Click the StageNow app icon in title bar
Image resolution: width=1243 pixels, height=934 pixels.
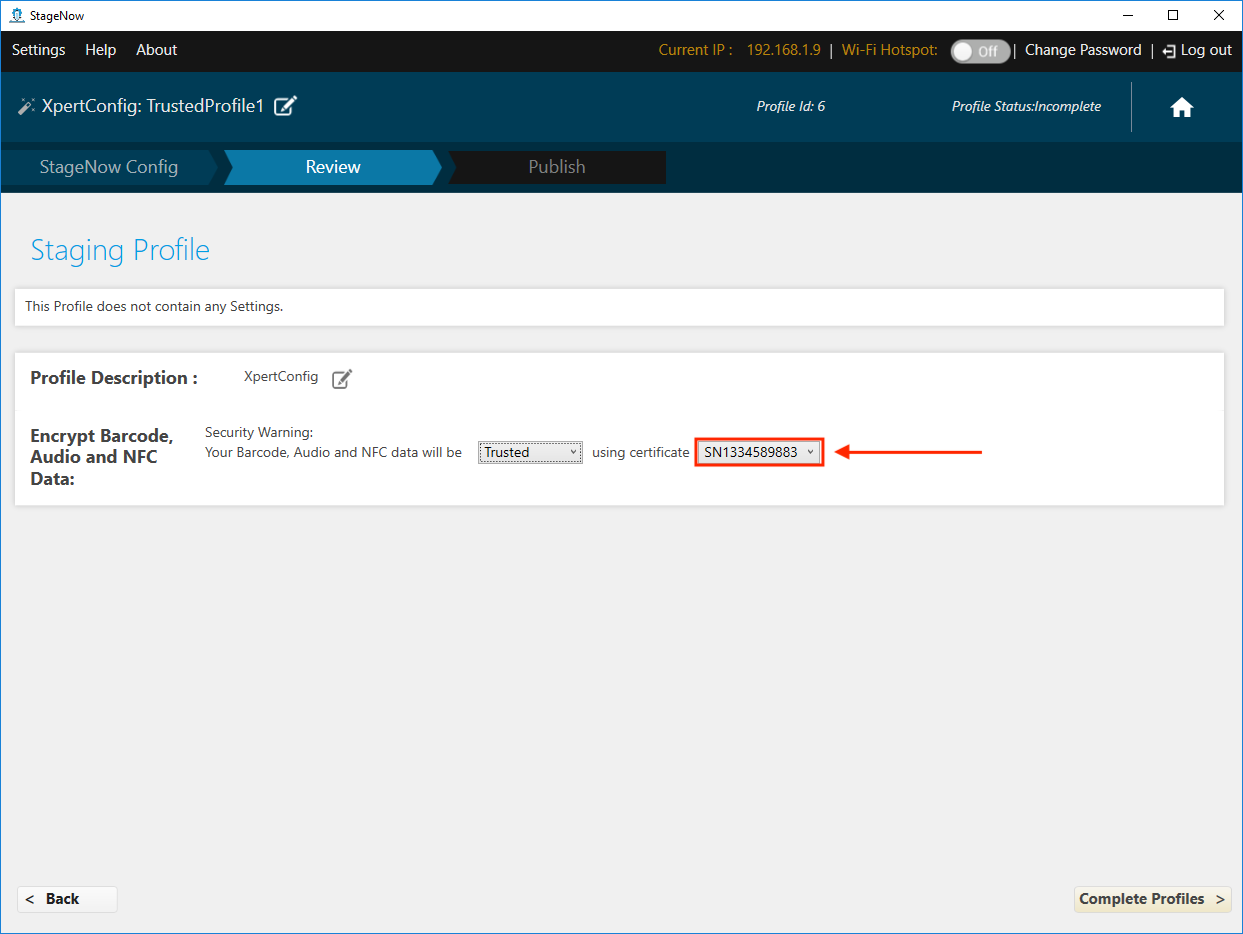pyautogui.click(x=16, y=15)
